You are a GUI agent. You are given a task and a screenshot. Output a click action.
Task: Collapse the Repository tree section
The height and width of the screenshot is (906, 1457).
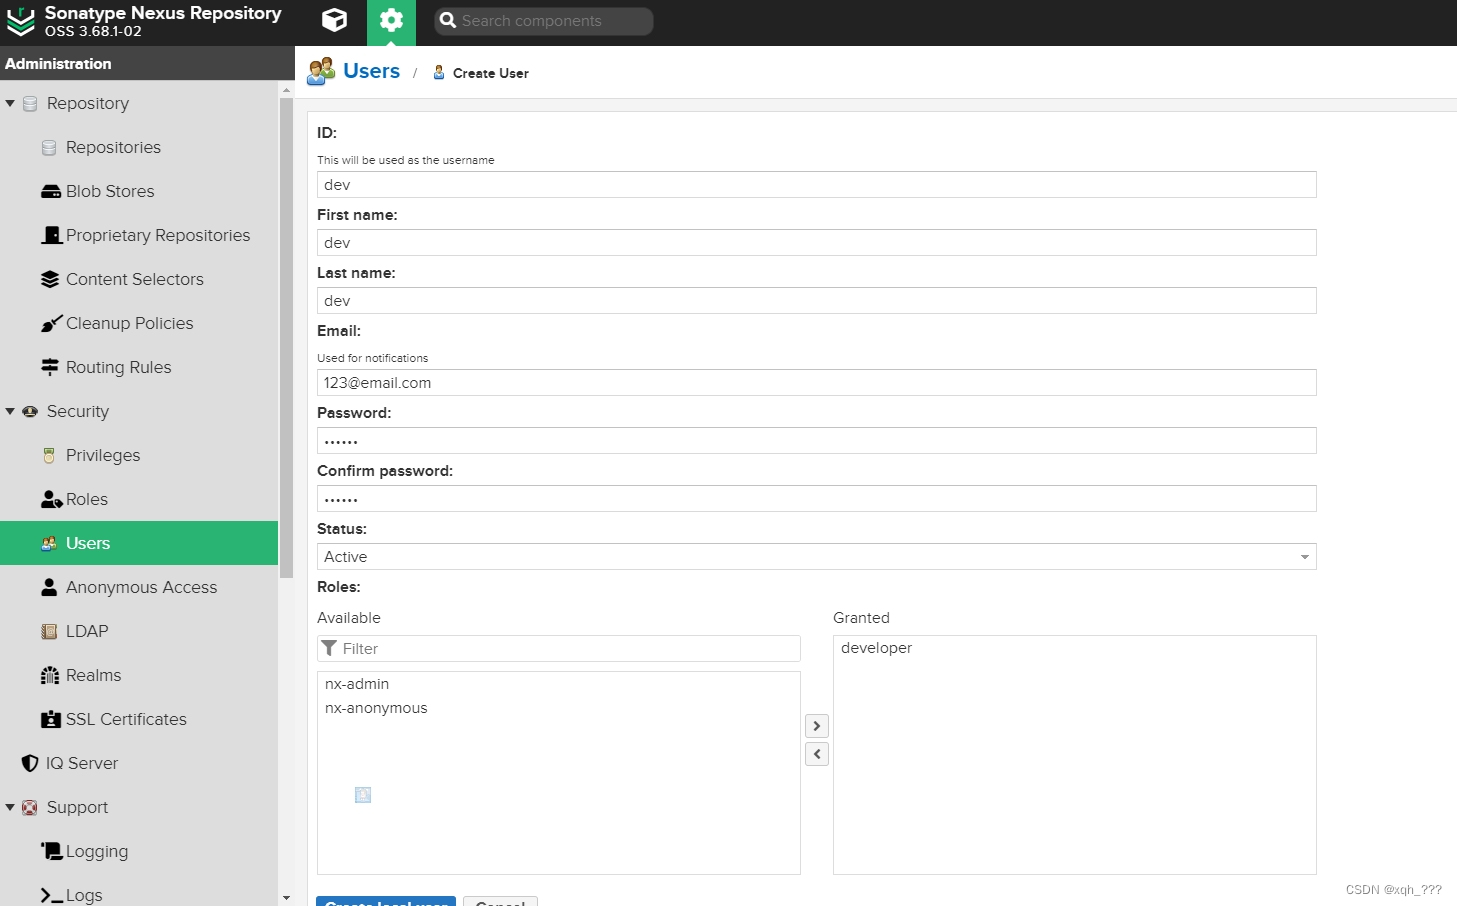[10, 103]
